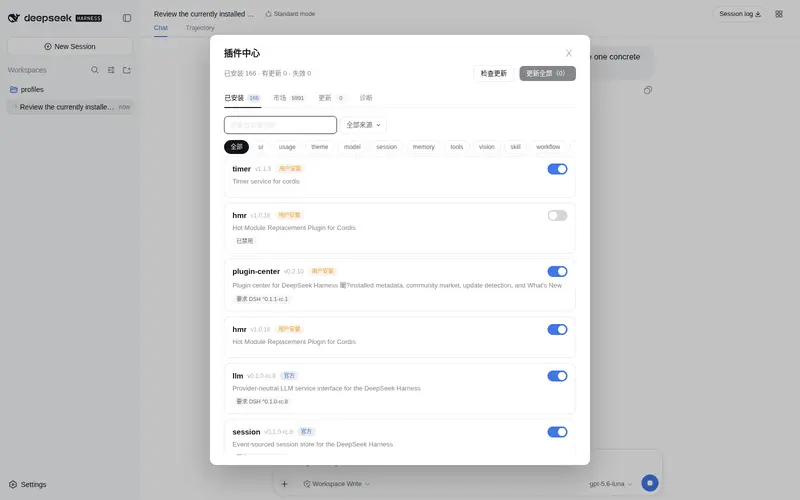Click the Standard mode indicator
The height and width of the screenshot is (500, 800).
[290, 14]
